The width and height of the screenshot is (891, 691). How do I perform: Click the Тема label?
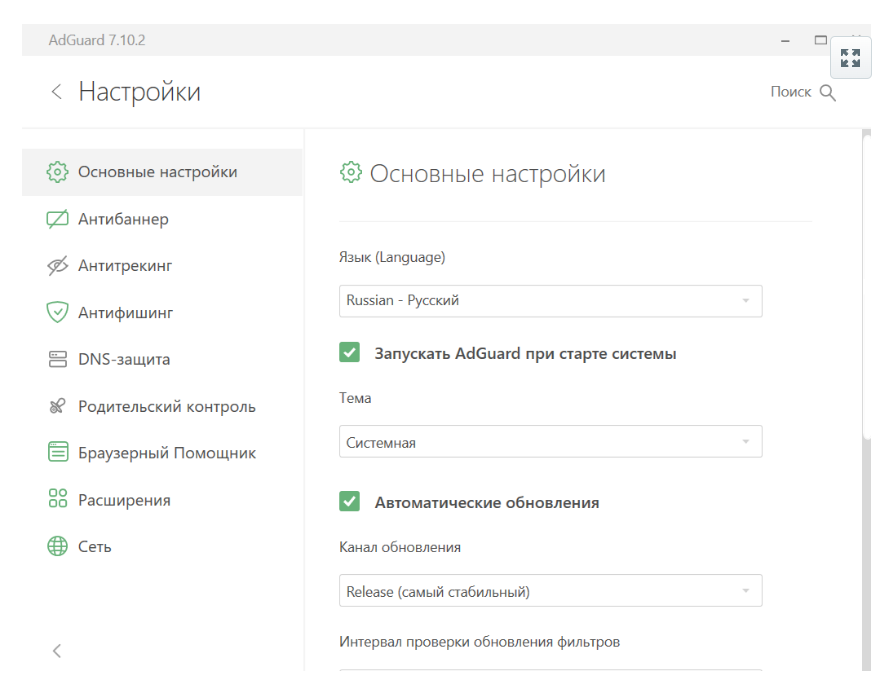pos(355,398)
